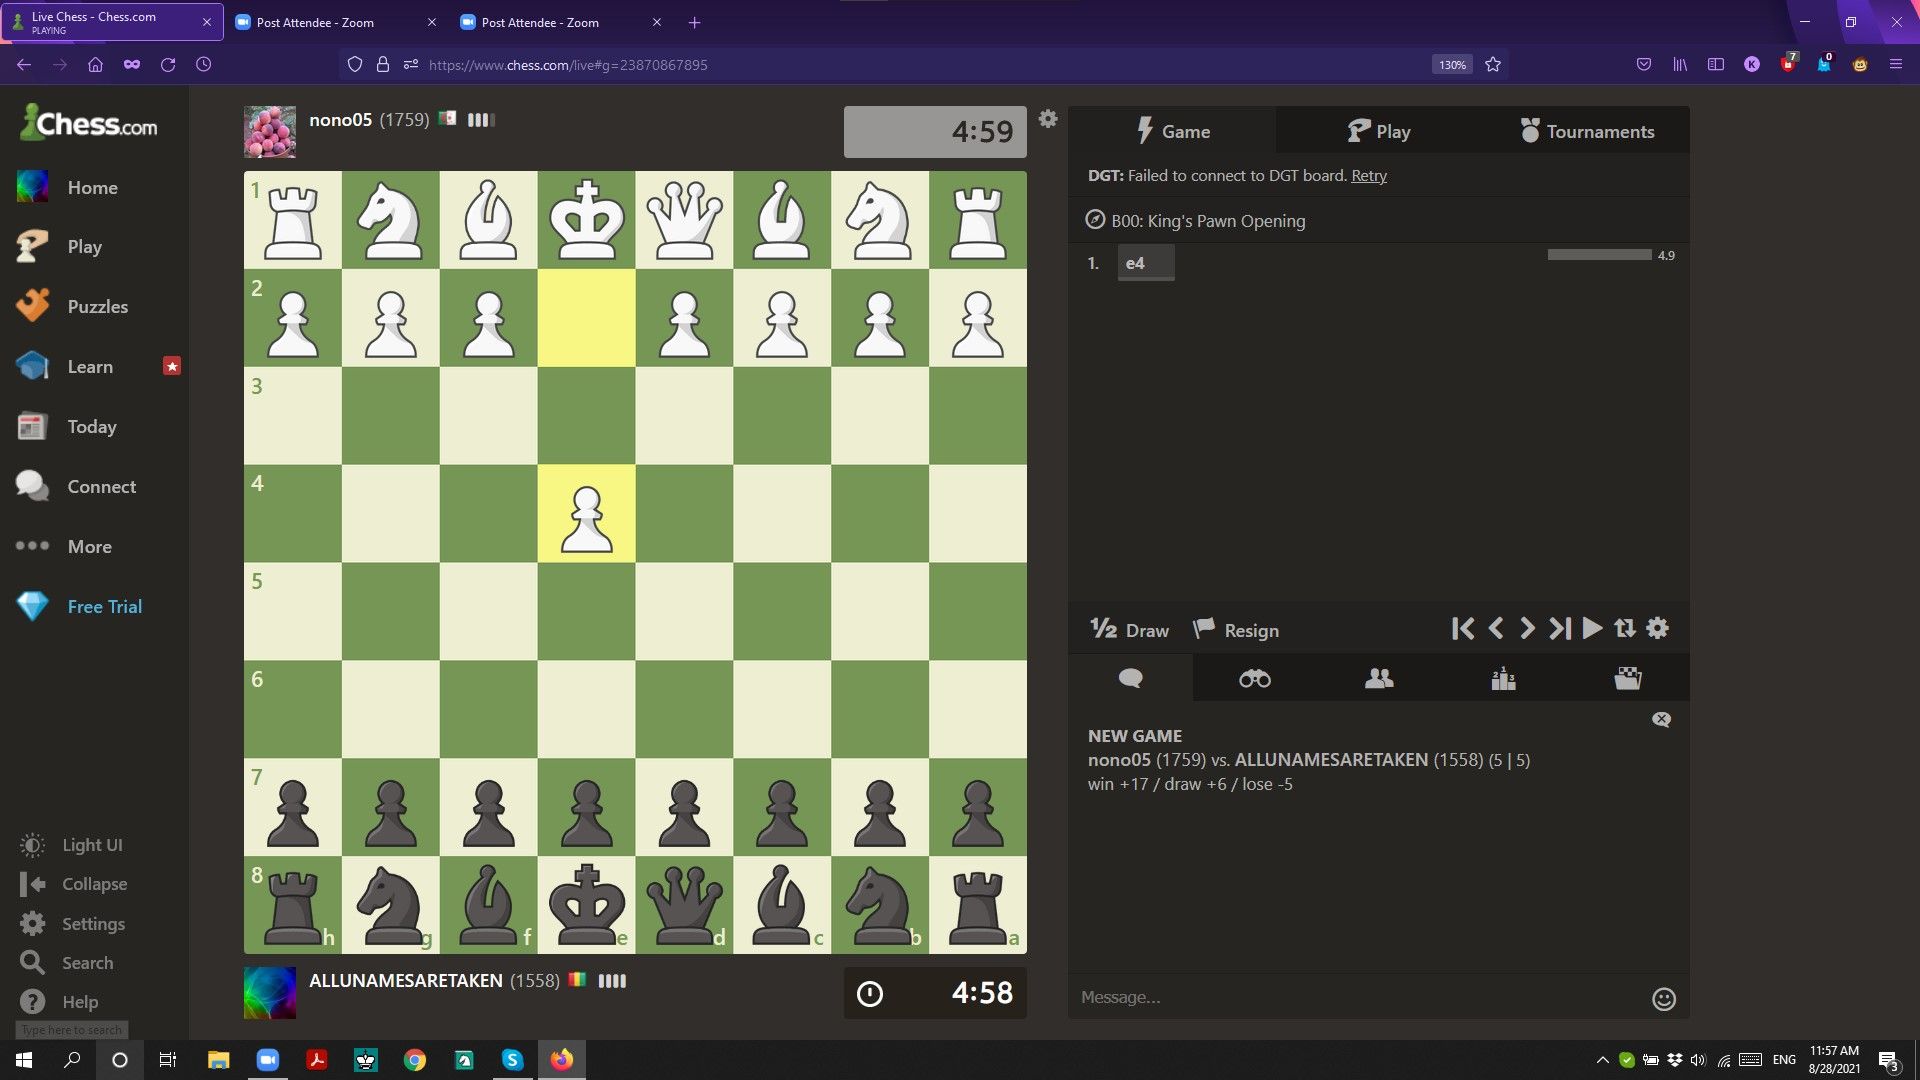Step back one move
Viewport: 1920px width, 1080px height.
point(1496,628)
